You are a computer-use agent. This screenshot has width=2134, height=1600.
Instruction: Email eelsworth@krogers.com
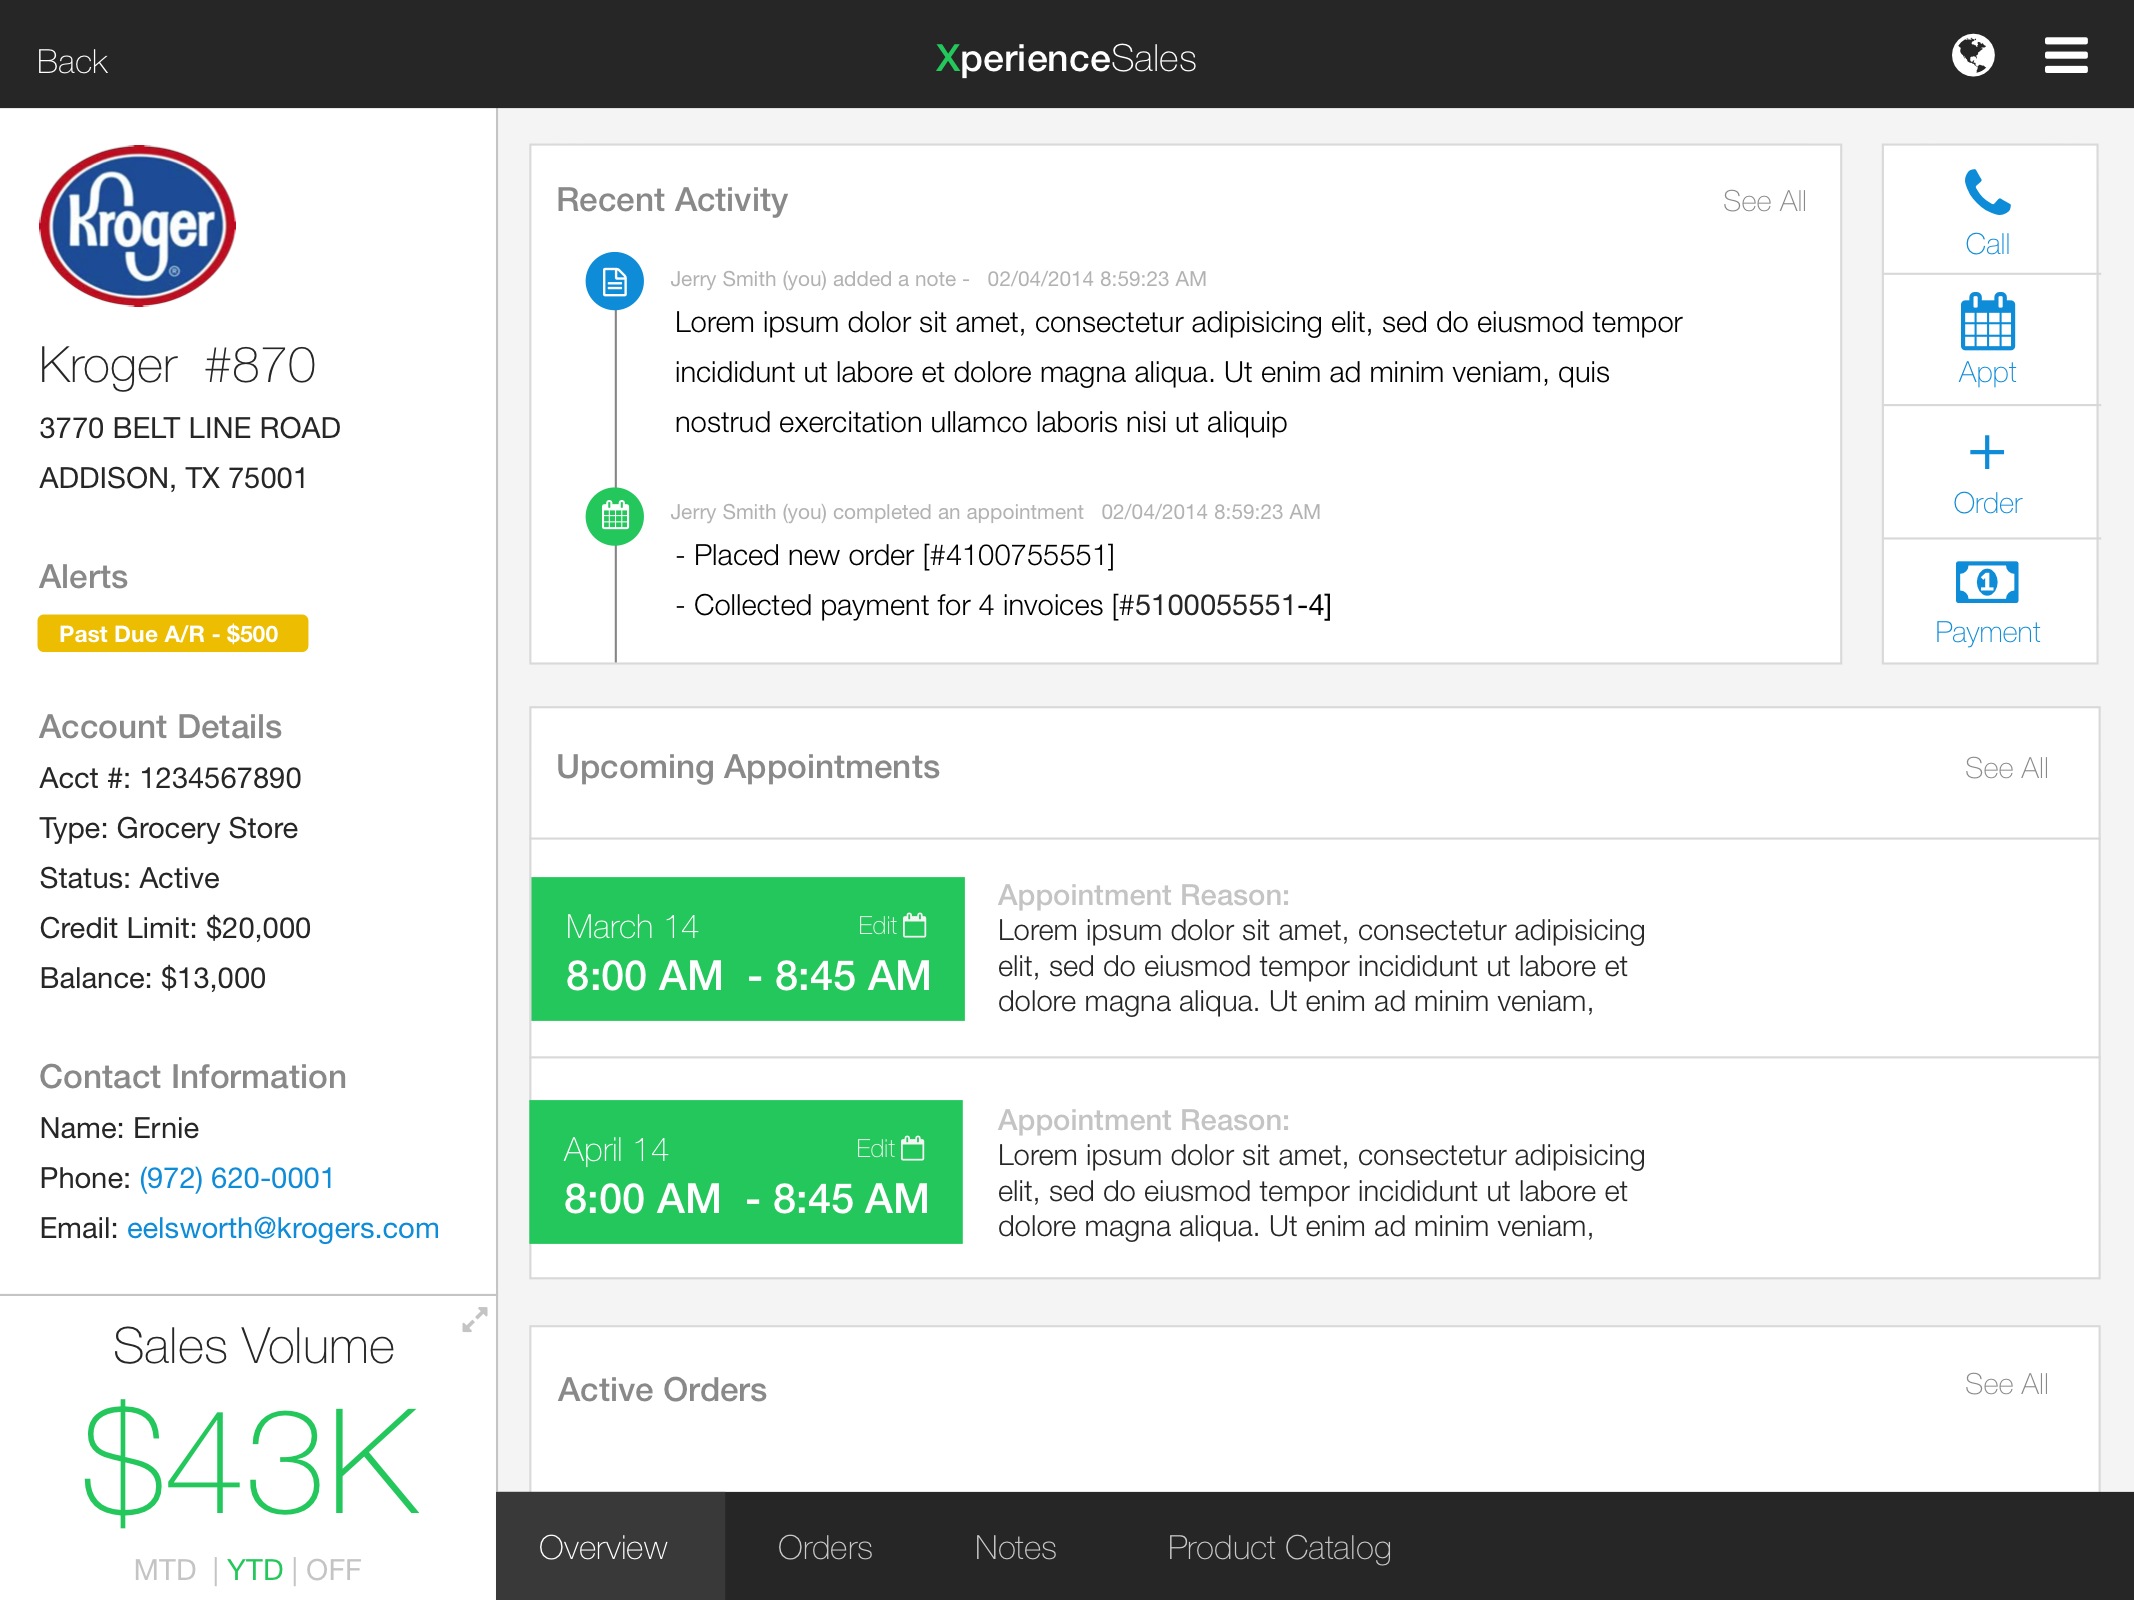[x=283, y=1228]
